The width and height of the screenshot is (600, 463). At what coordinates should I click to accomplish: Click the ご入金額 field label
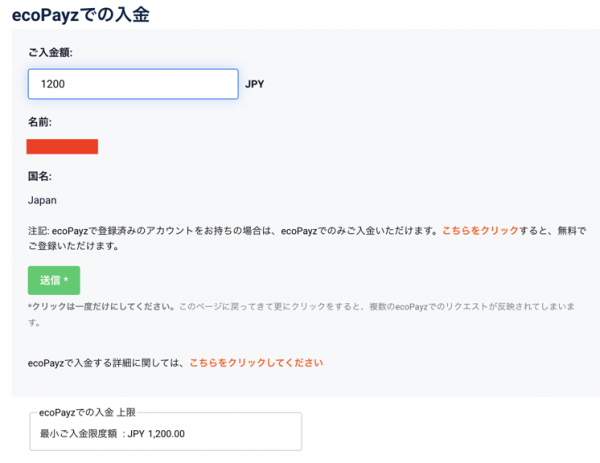point(50,52)
